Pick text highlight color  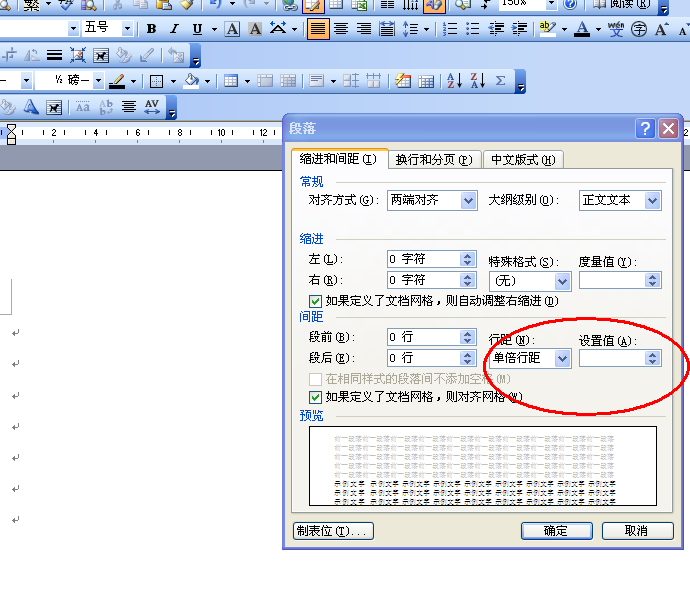pyautogui.click(x=547, y=29)
